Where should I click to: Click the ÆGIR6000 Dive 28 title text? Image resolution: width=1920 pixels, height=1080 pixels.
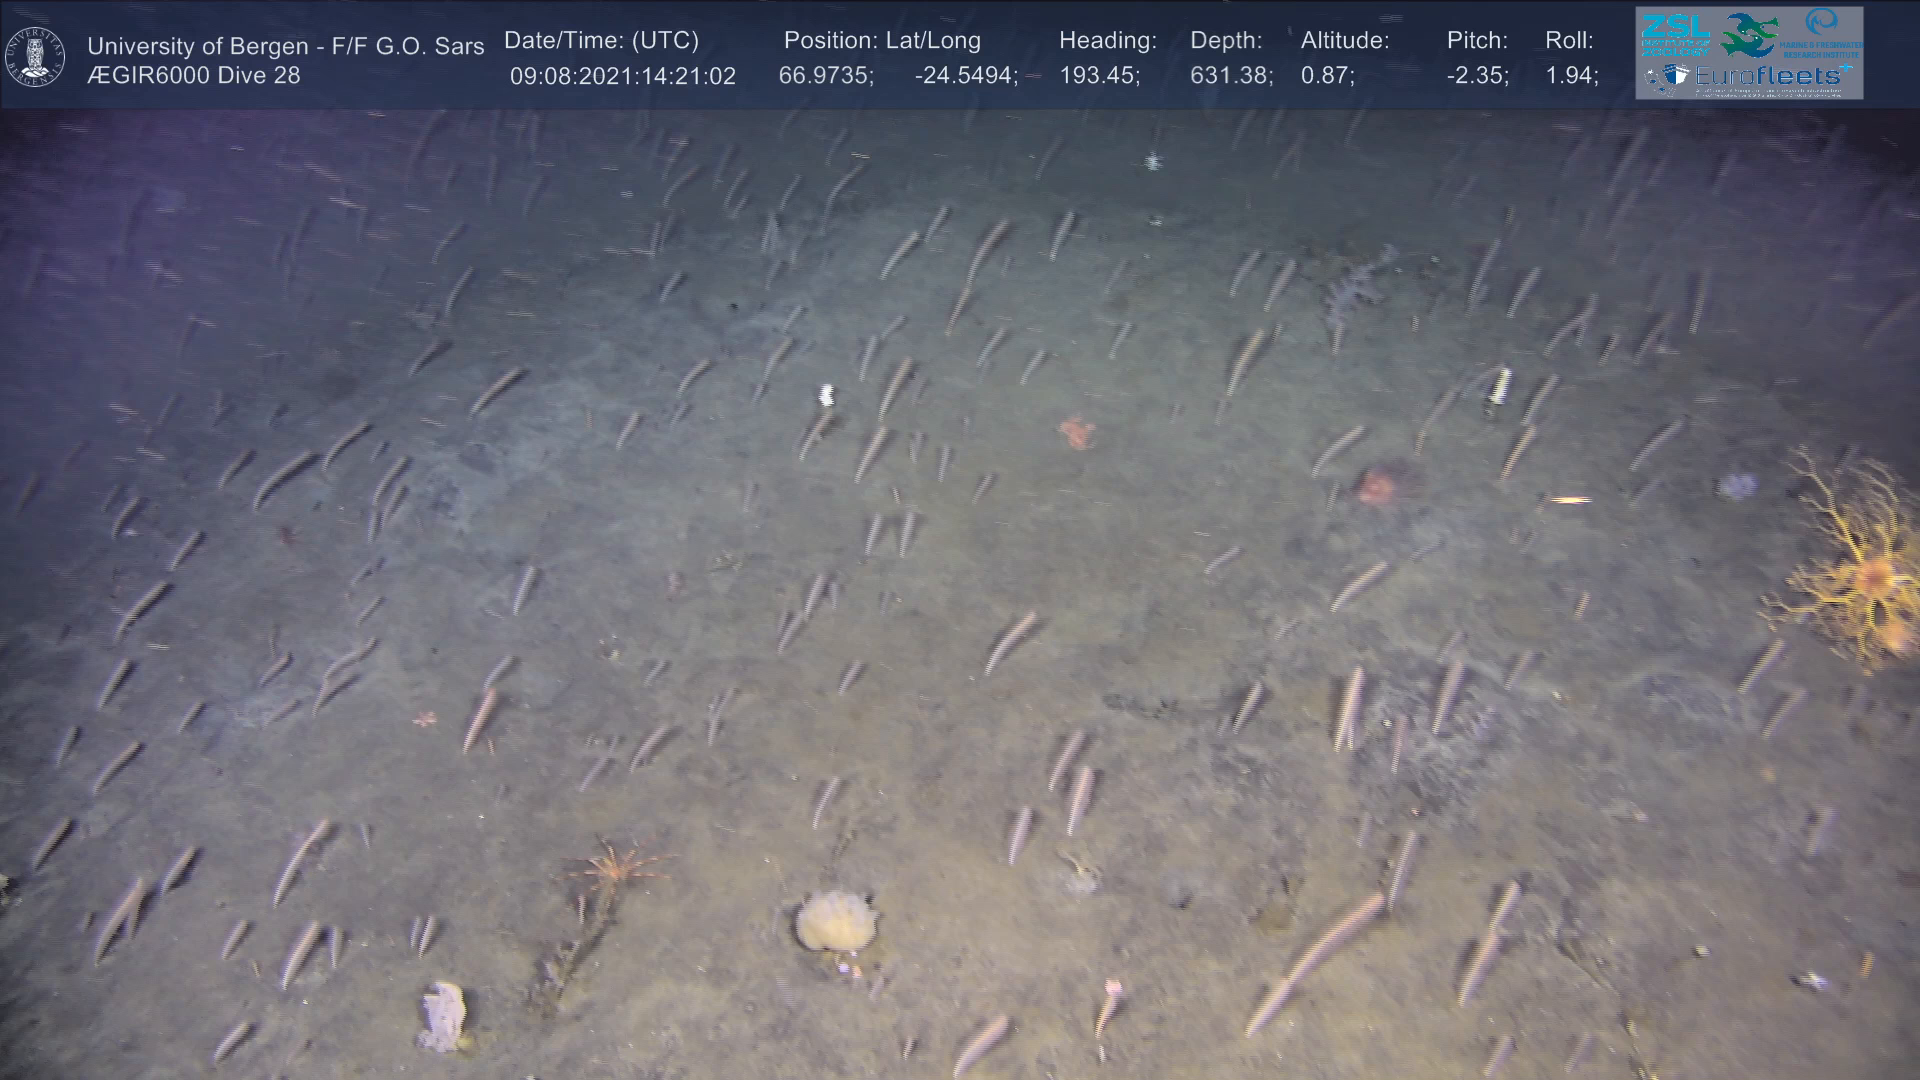(x=193, y=76)
